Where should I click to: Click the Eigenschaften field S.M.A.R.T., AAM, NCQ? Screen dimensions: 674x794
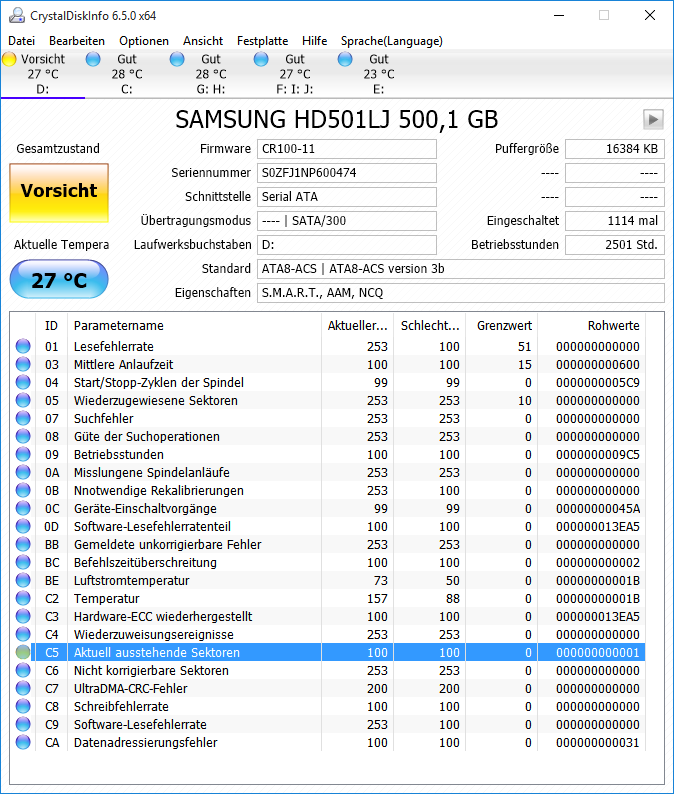(461, 293)
